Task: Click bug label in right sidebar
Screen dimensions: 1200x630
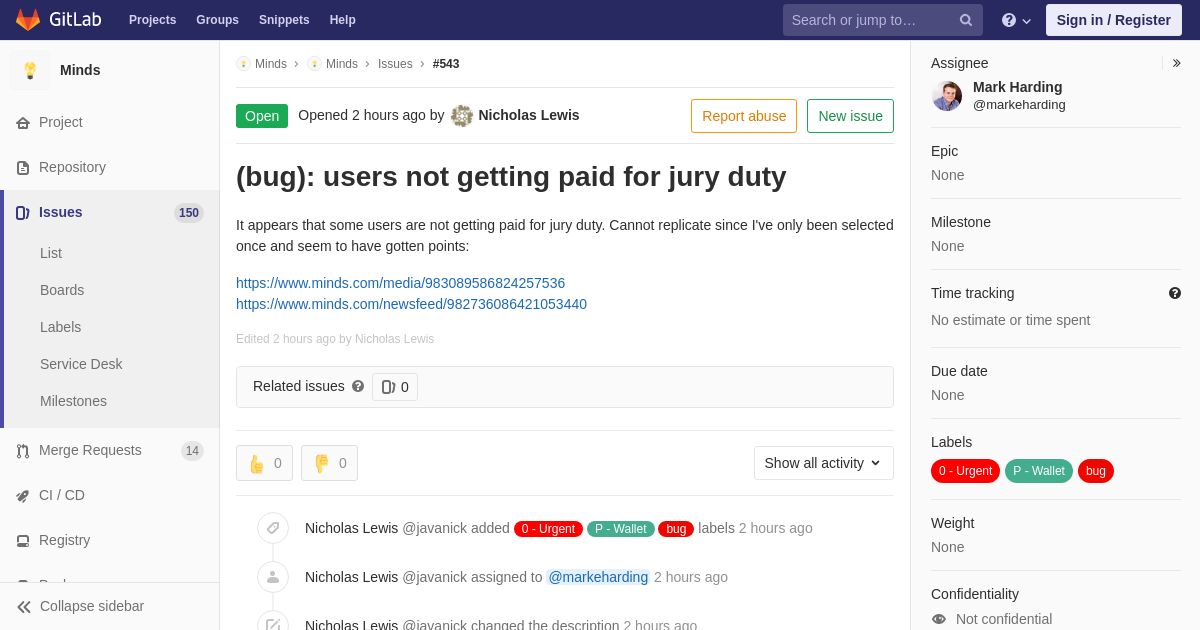Action: pos(1096,471)
